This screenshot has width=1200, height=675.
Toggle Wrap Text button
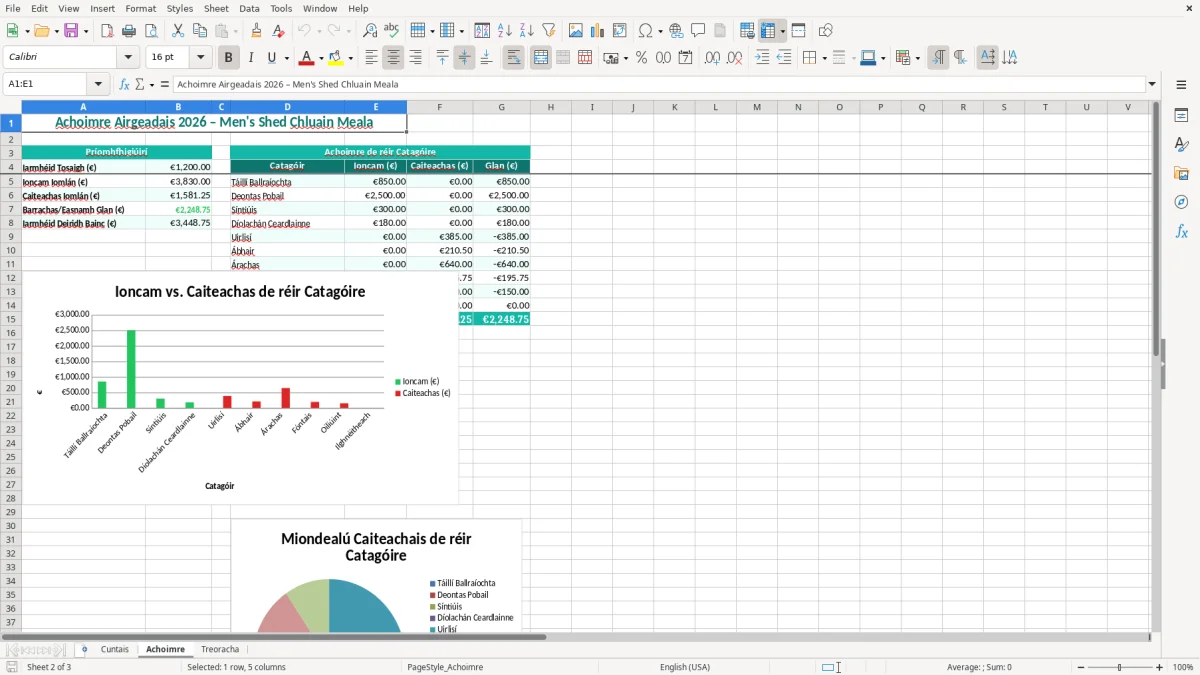tap(513, 58)
